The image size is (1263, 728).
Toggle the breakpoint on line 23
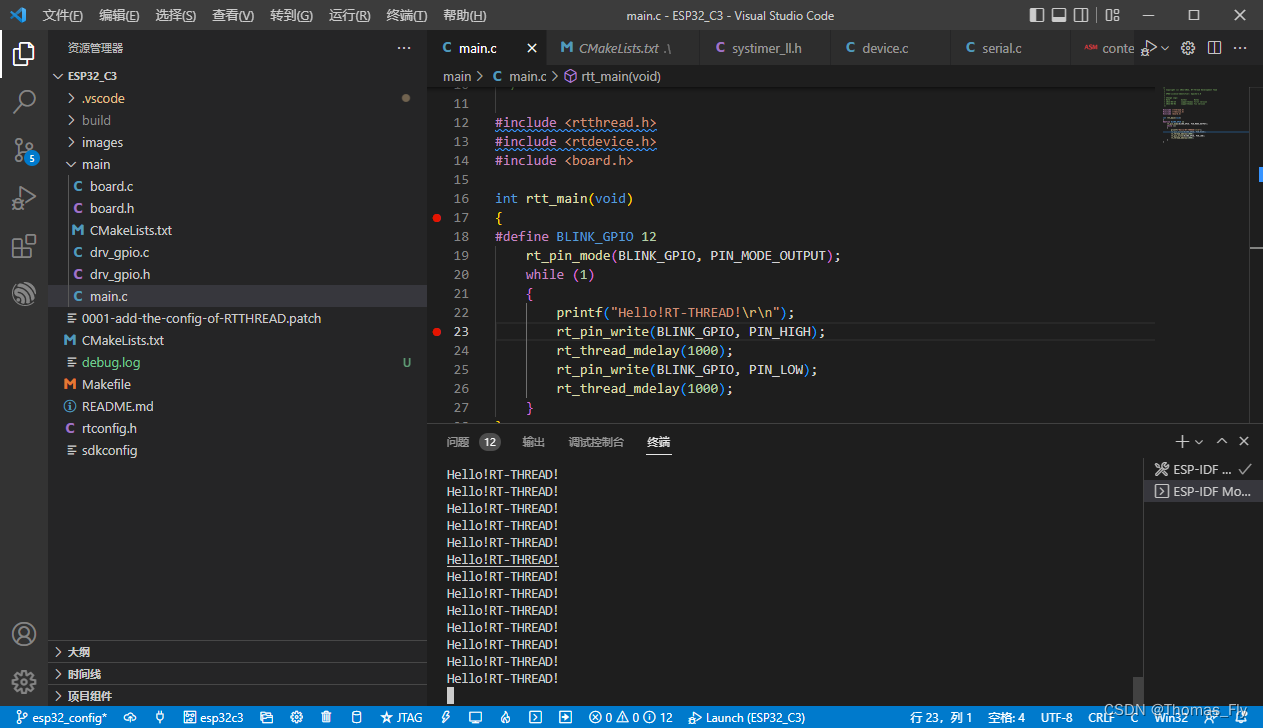(x=436, y=332)
